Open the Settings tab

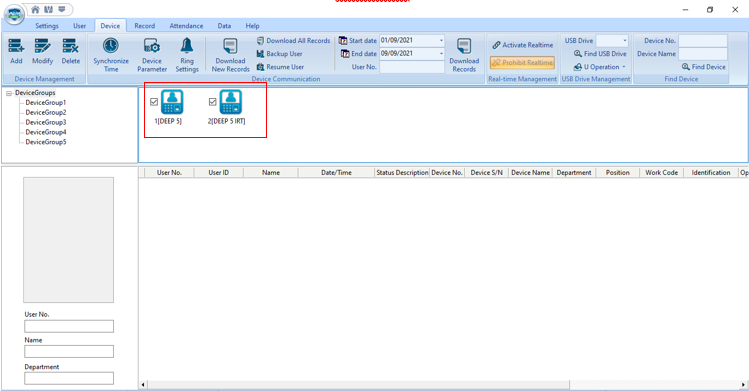(47, 26)
